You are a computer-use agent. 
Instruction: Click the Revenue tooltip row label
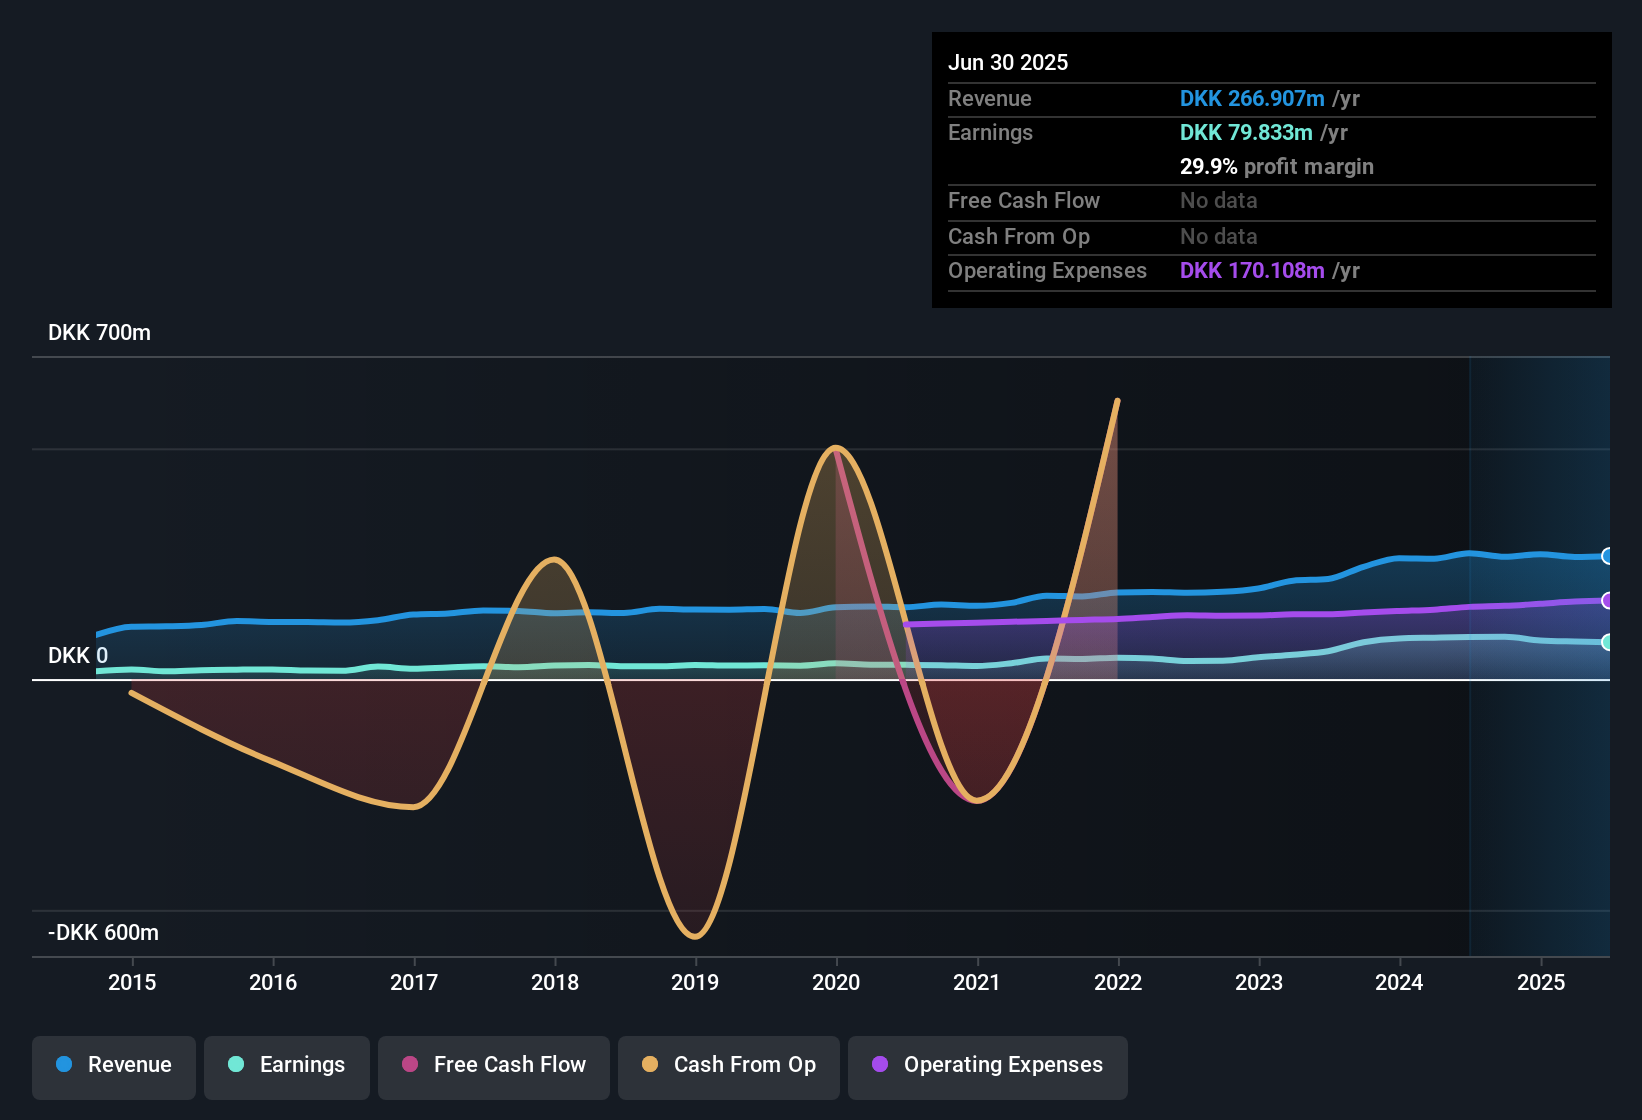(x=989, y=99)
